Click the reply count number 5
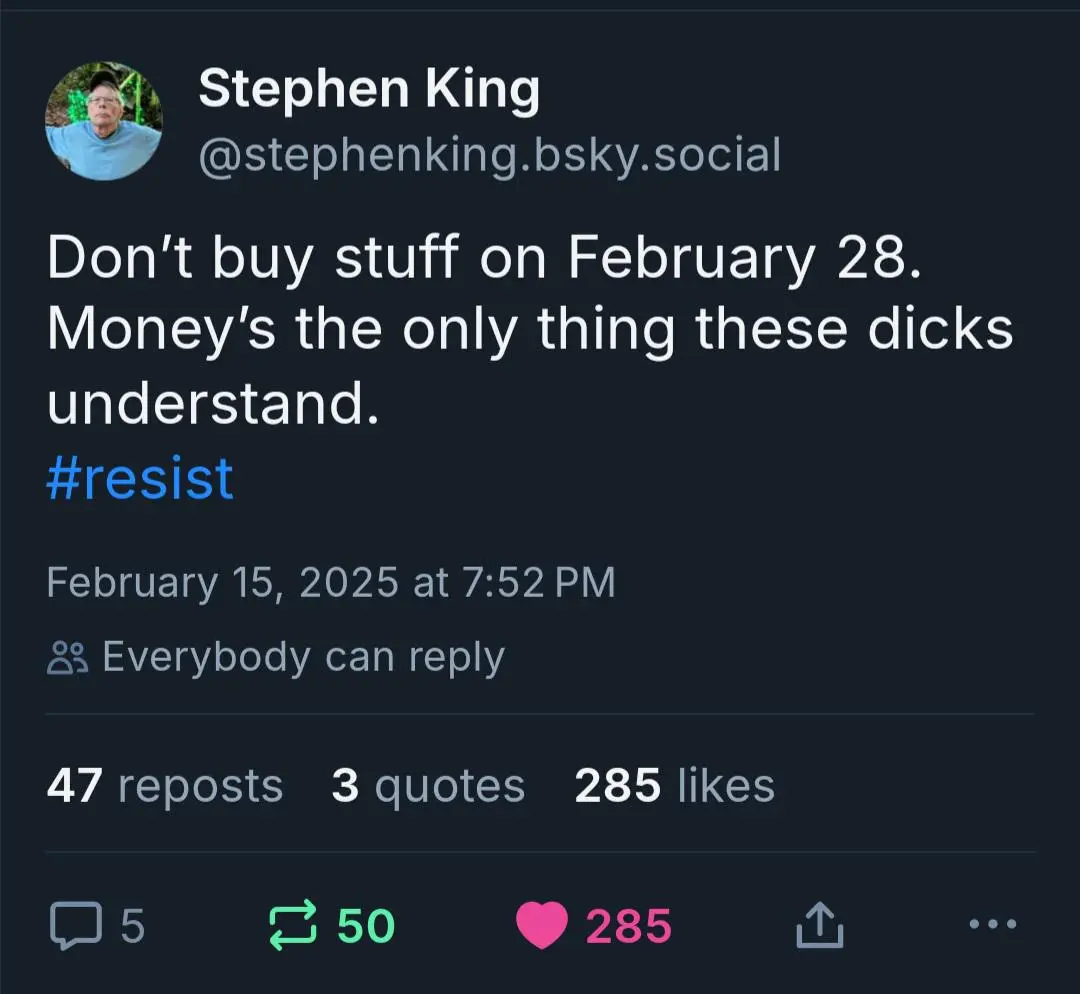This screenshot has width=1080, height=994. point(133,925)
